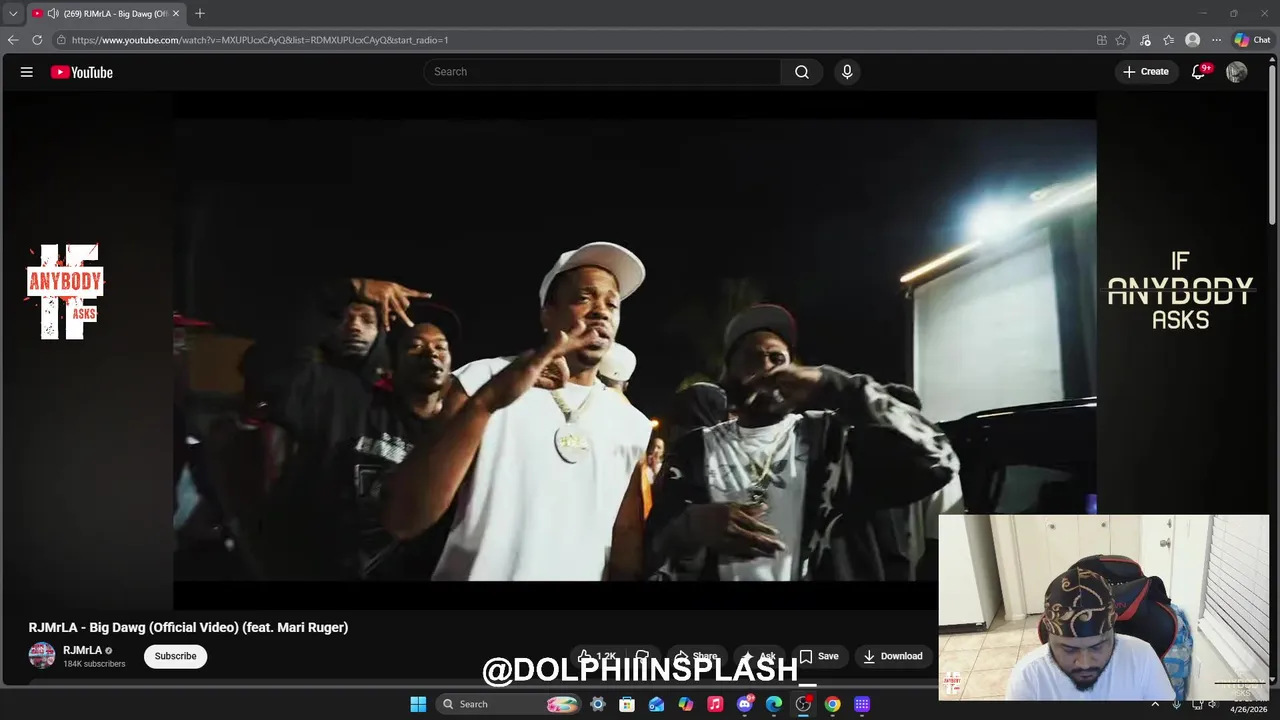This screenshot has width=1280, height=720.
Task: Open the Create menu
Action: 1146,72
